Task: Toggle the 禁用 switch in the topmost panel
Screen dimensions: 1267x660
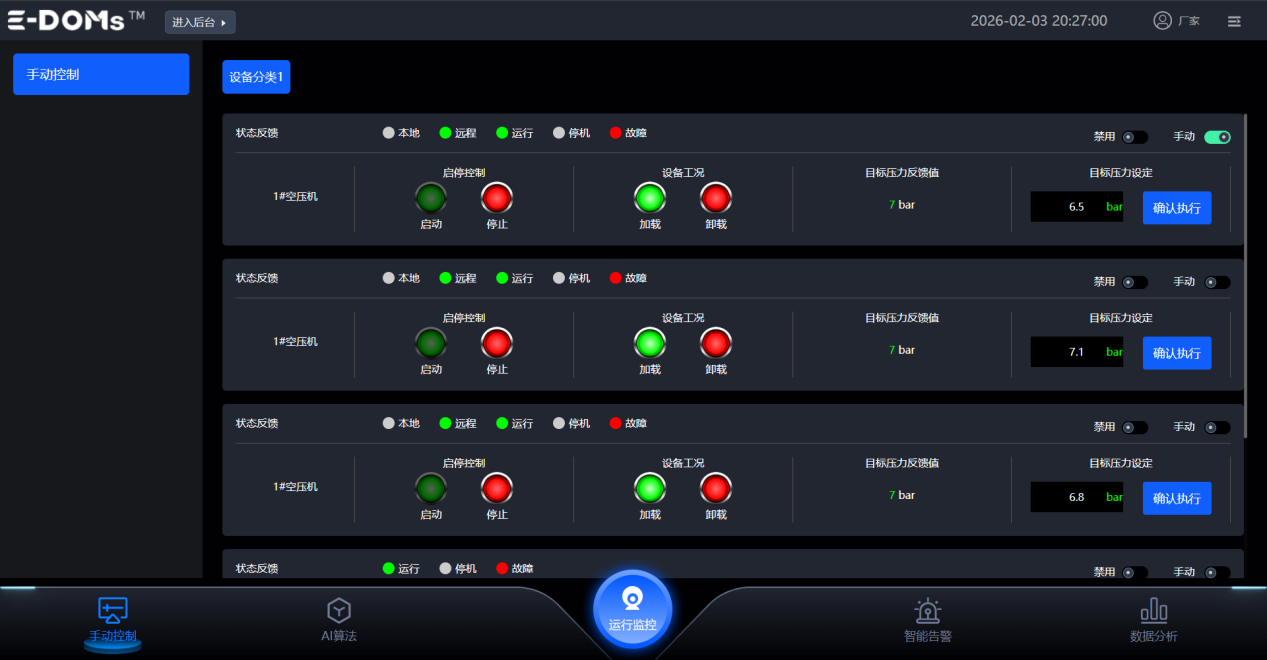Action: pyautogui.click(x=1134, y=137)
